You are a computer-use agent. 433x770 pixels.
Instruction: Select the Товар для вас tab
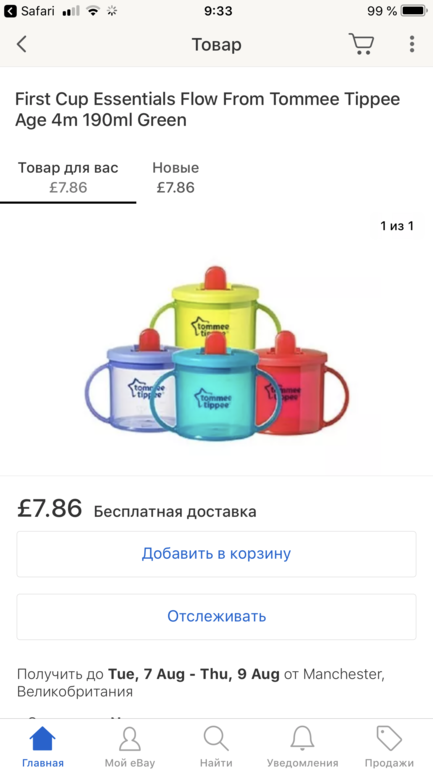pyautogui.click(x=68, y=177)
